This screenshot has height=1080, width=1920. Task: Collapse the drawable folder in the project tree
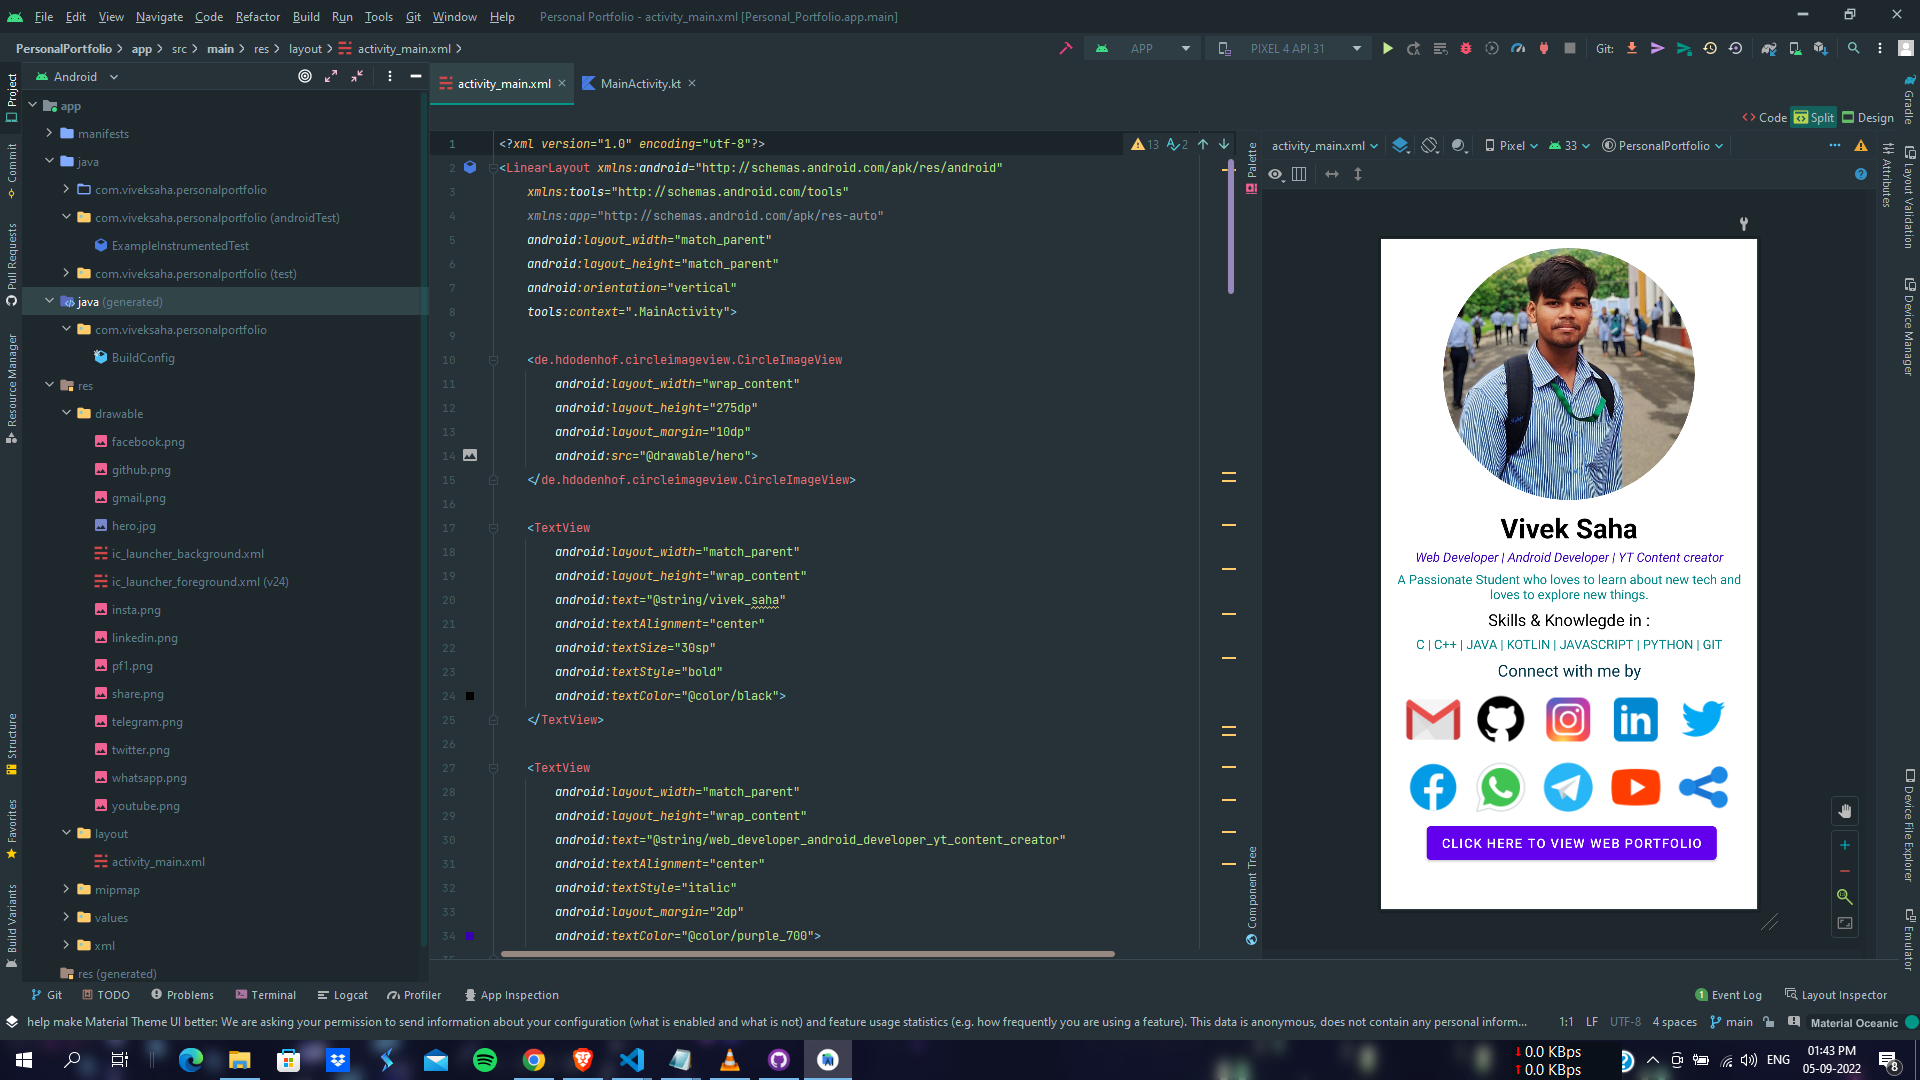click(68, 413)
